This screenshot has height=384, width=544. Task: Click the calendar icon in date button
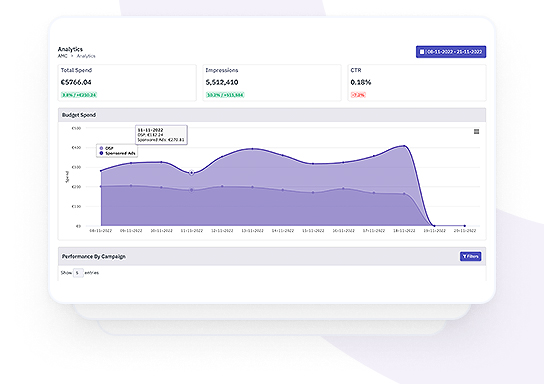[x=422, y=52]
